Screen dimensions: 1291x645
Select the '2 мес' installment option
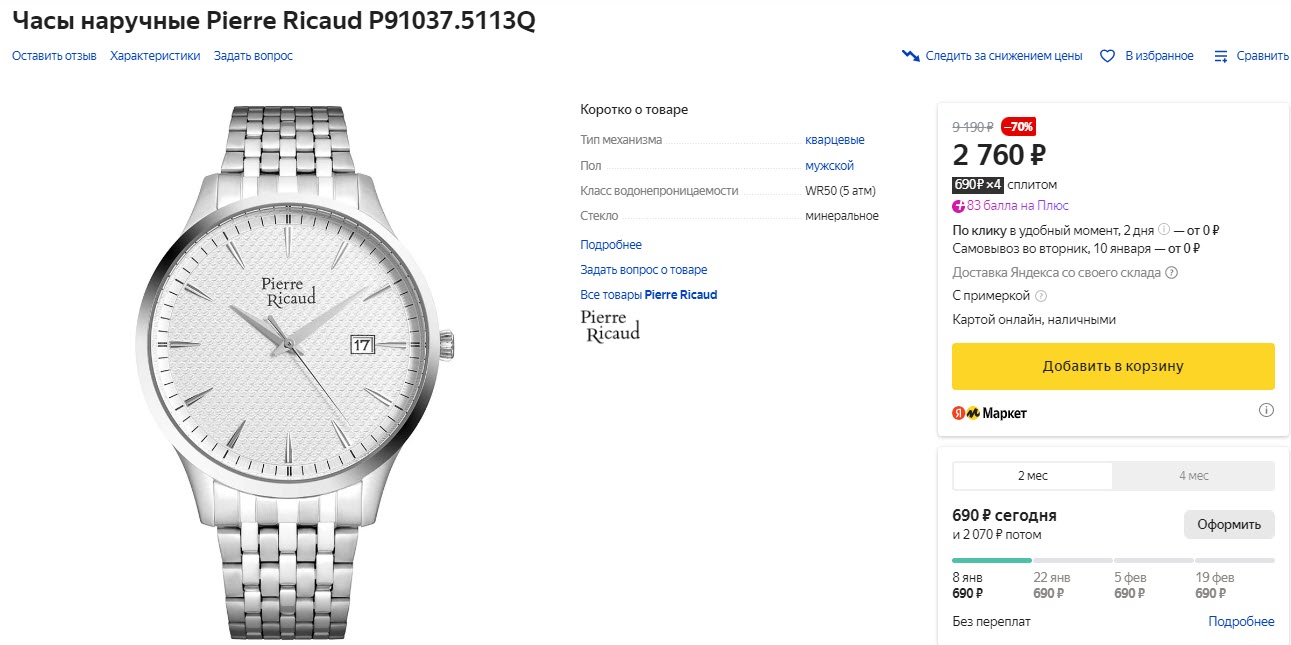point(1032,476)
